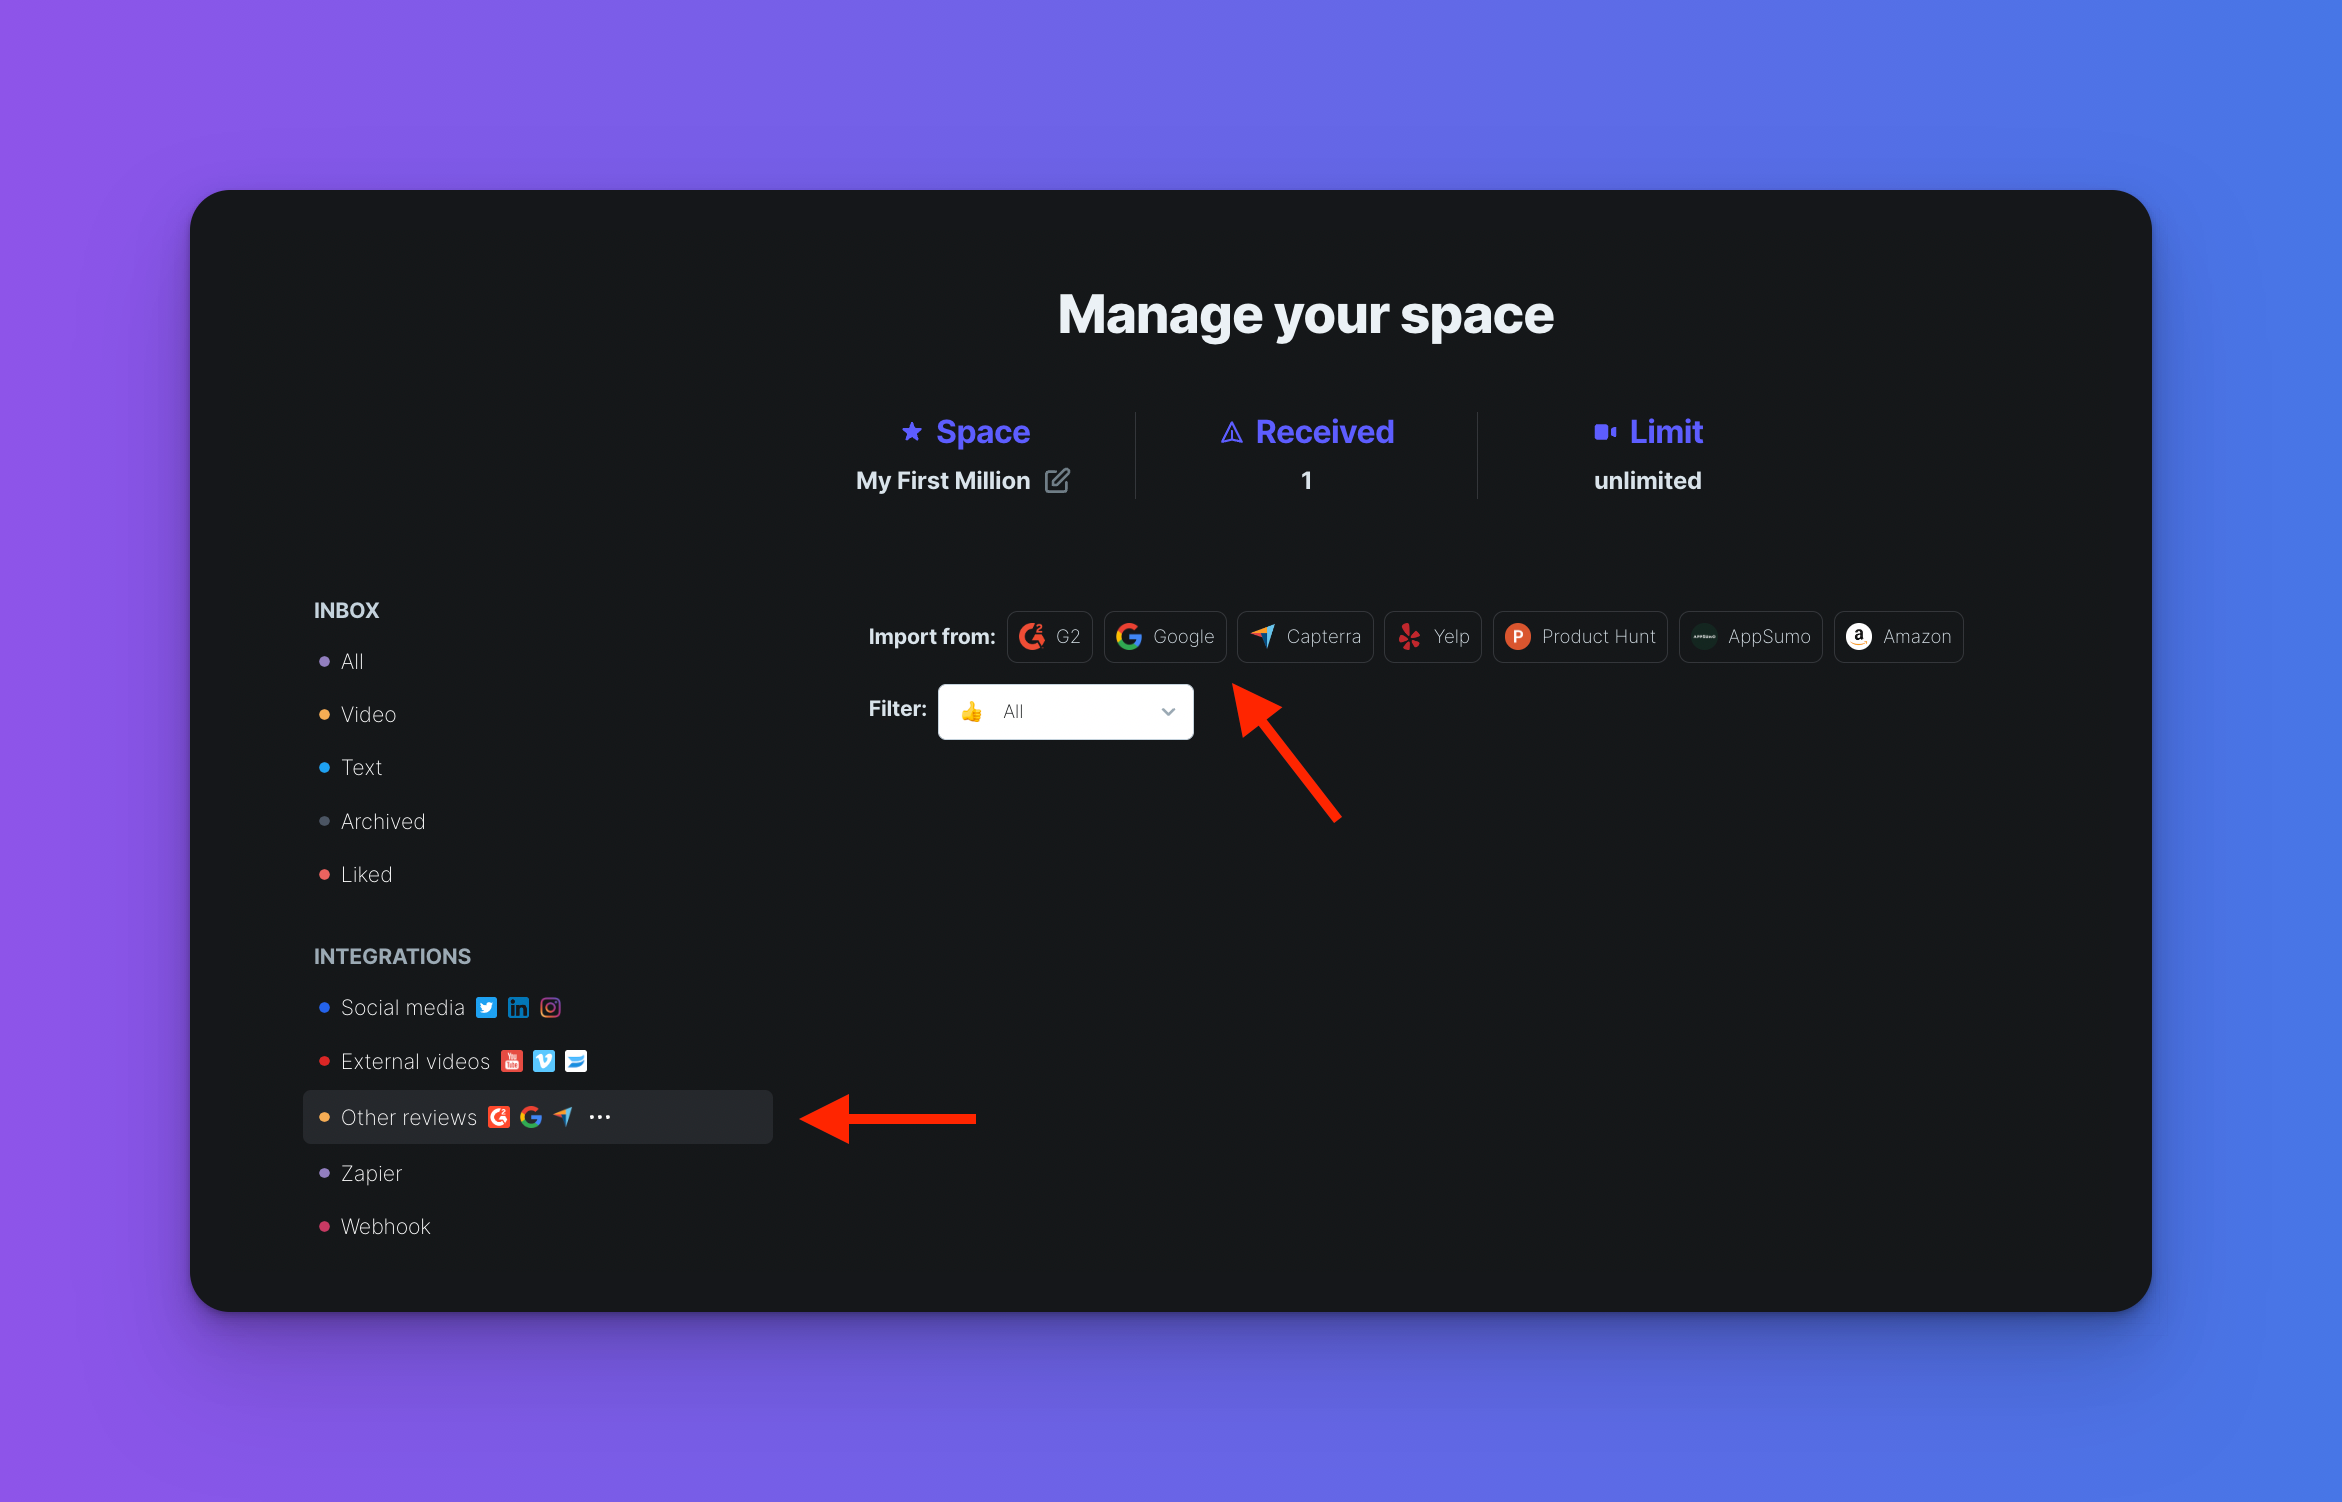Import reviews from AppSumo
This screenshot has width=2342, height=1502.
(1750, 637)
